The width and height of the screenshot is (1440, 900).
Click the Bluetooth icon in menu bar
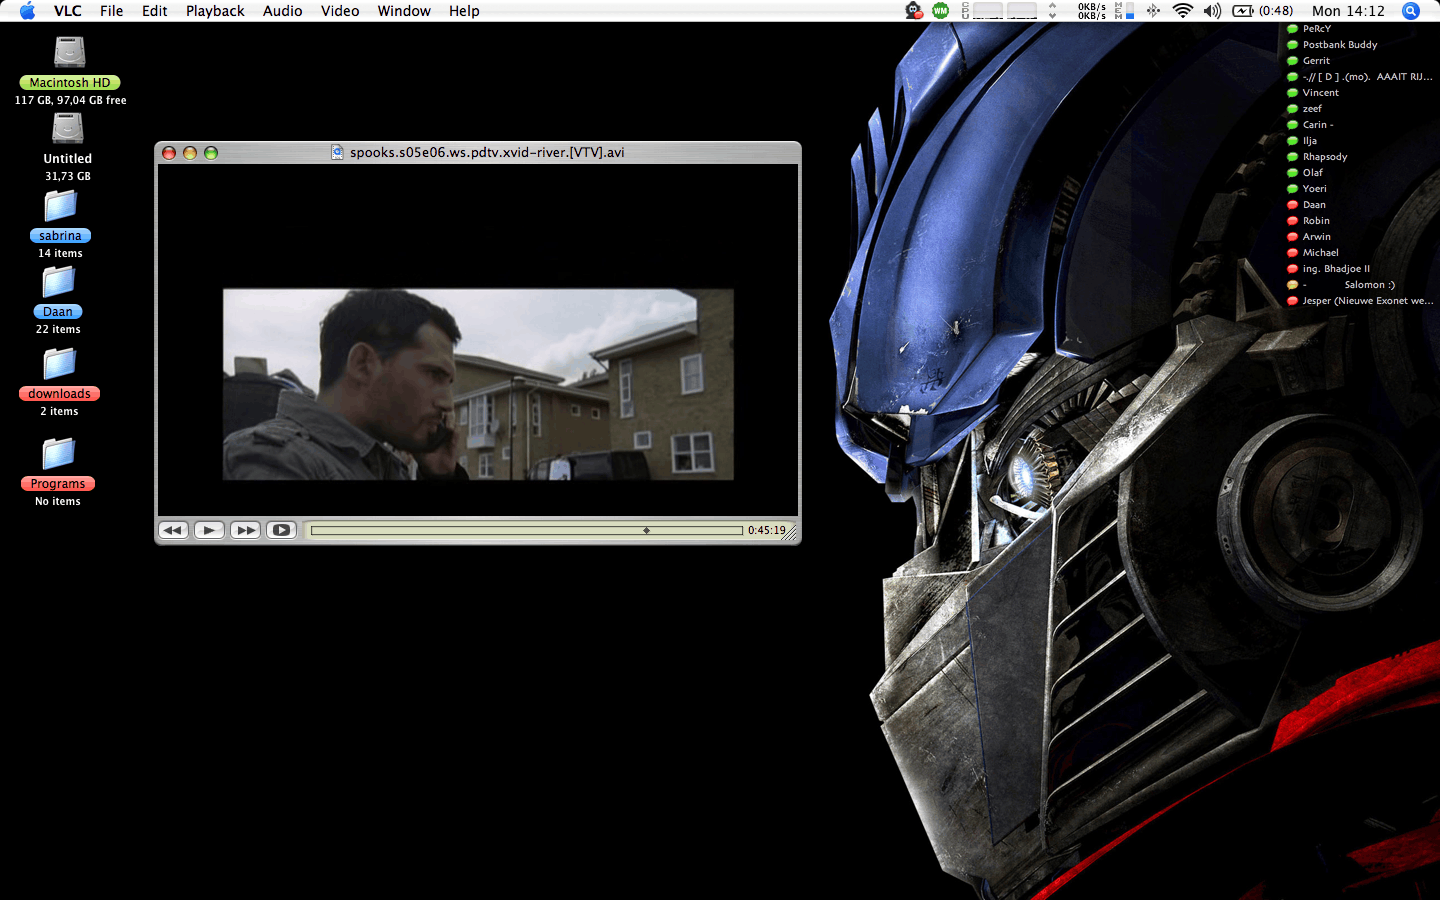[x=1153, y=11]
